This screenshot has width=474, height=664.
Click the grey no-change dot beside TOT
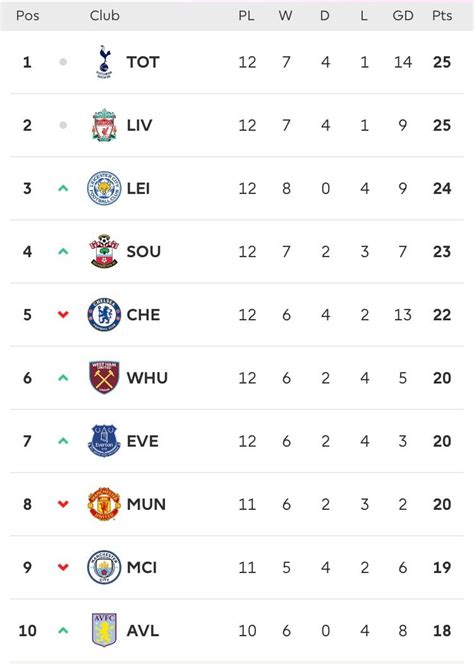click(x=63, y=62)
